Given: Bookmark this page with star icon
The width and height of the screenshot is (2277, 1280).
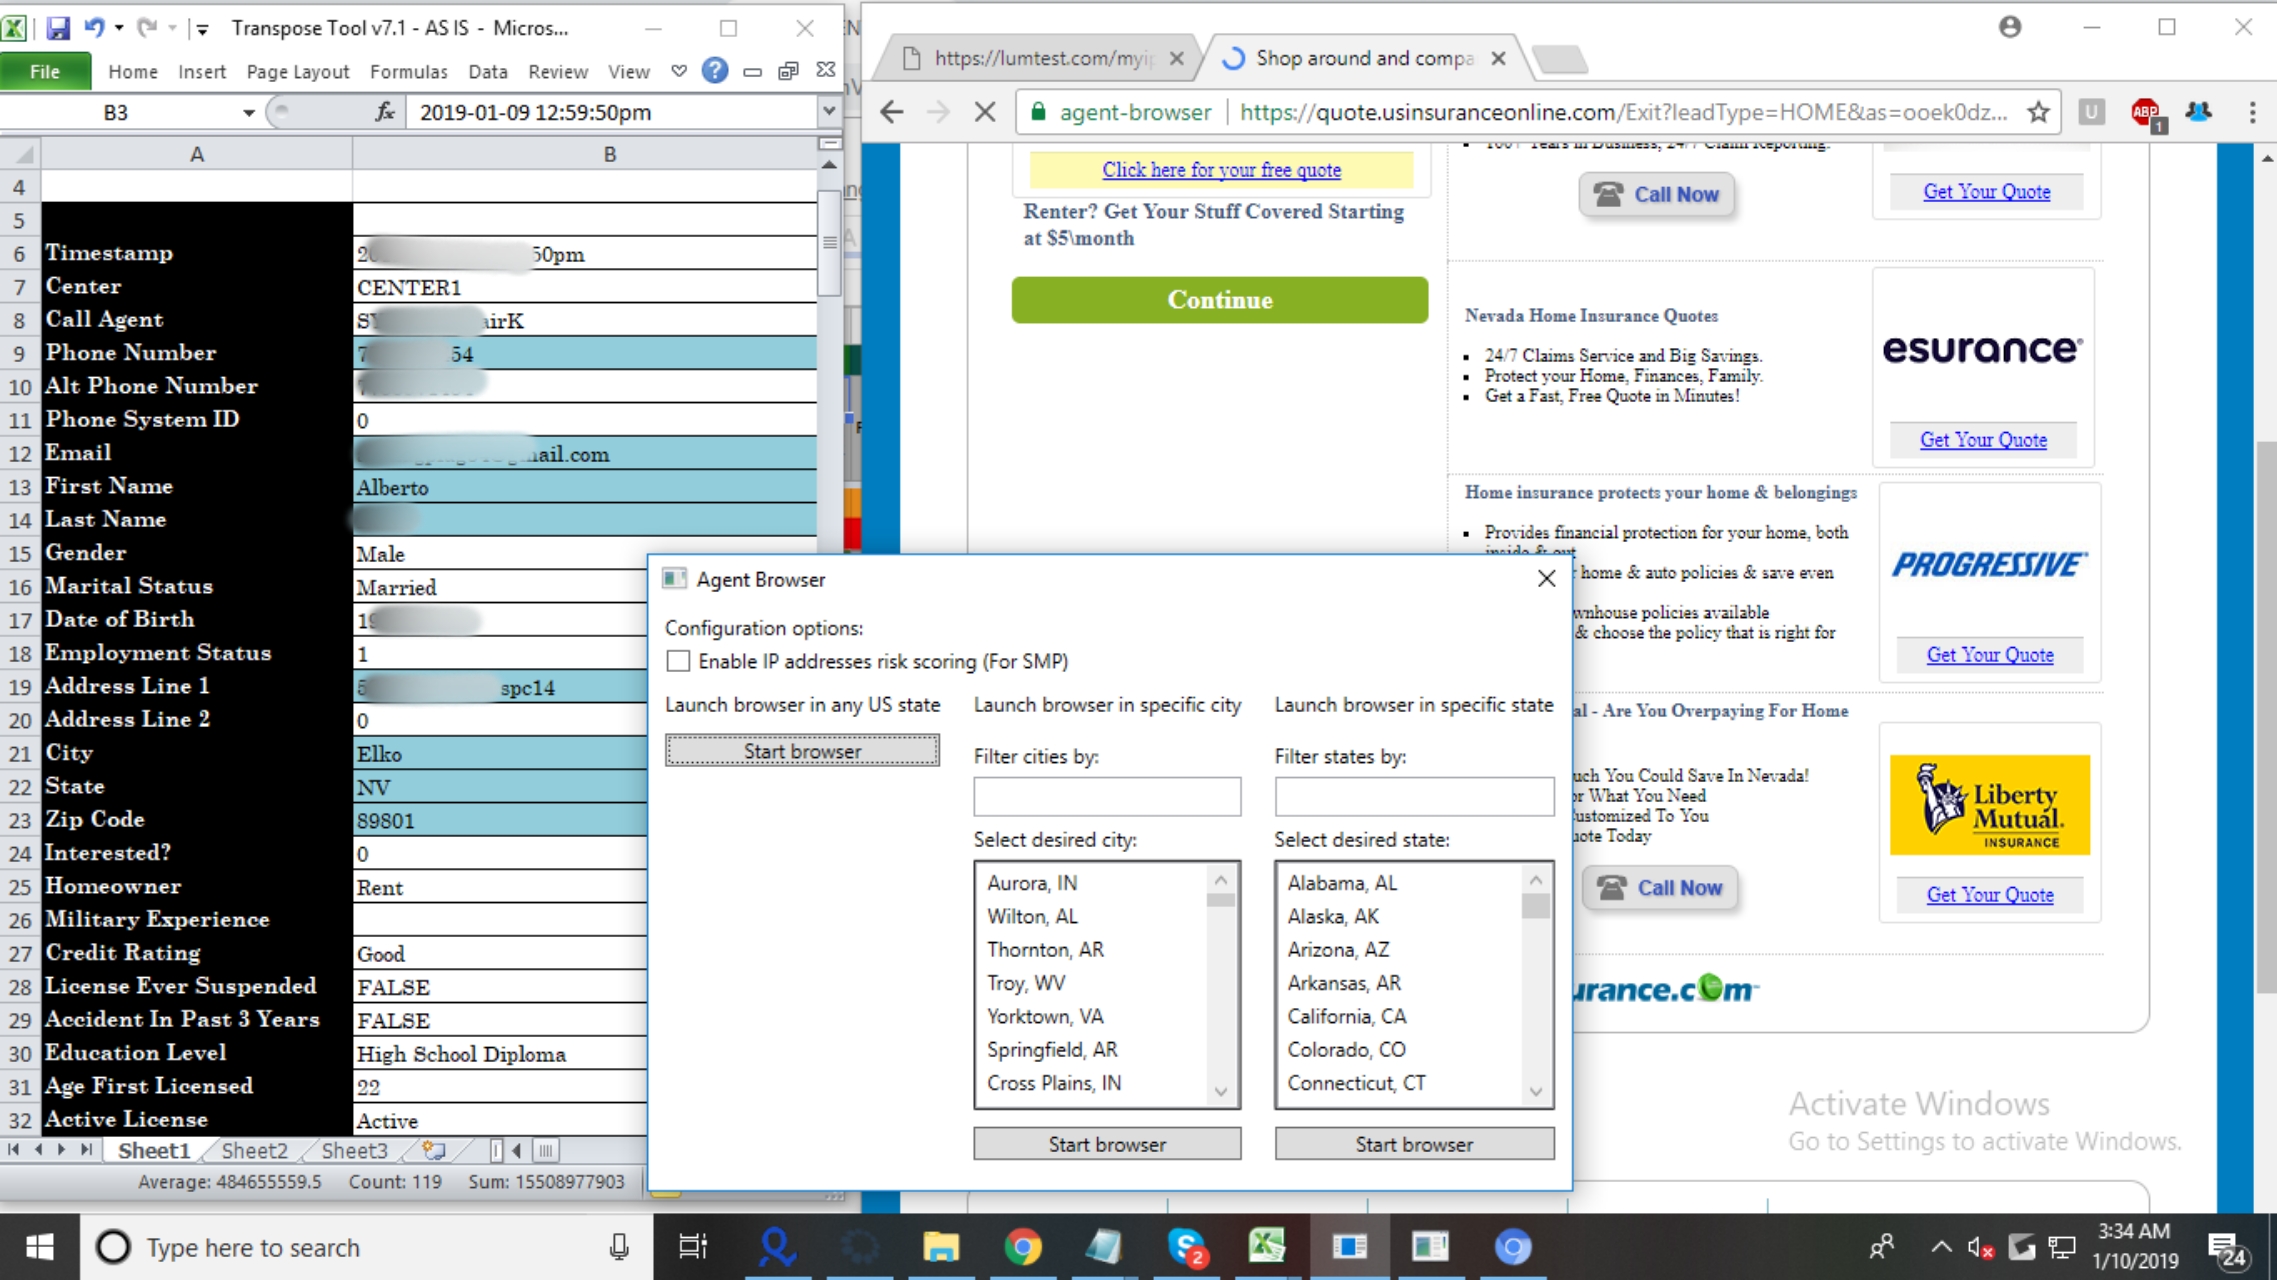Looking at the screenshot, I should (2038, 112).
